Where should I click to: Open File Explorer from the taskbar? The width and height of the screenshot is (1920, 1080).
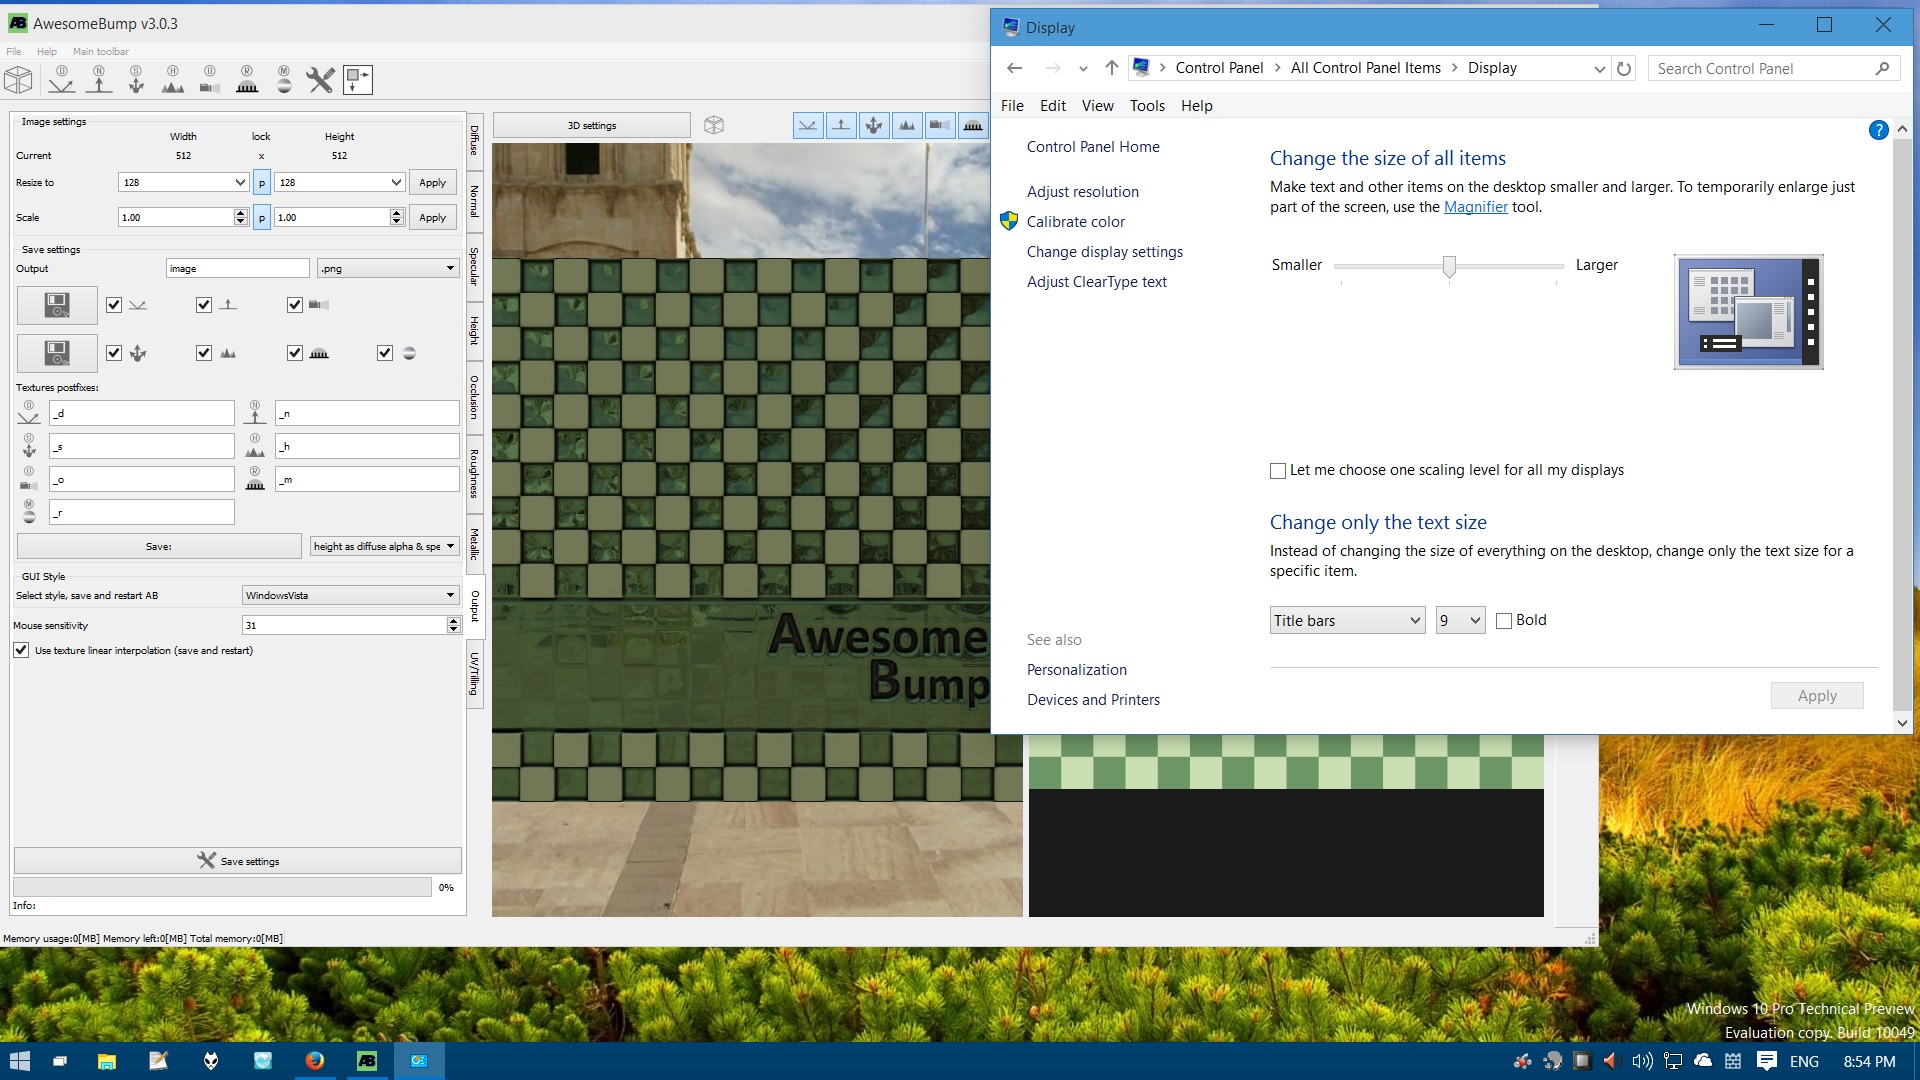click(x=107, y=1061)
